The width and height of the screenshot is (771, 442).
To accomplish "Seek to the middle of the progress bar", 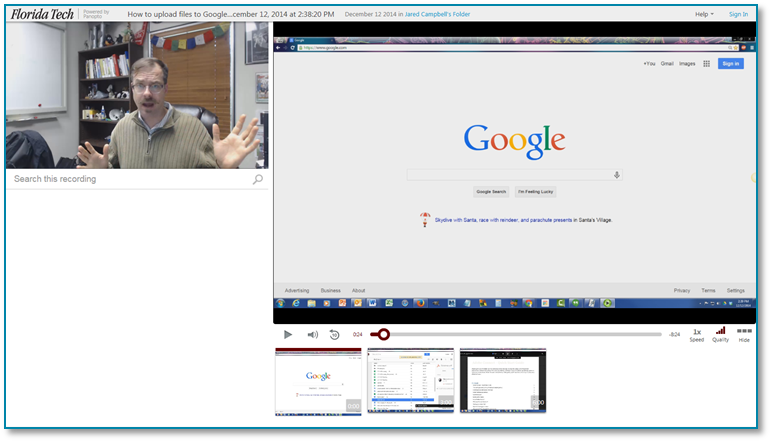I will (x=516, y=335).
